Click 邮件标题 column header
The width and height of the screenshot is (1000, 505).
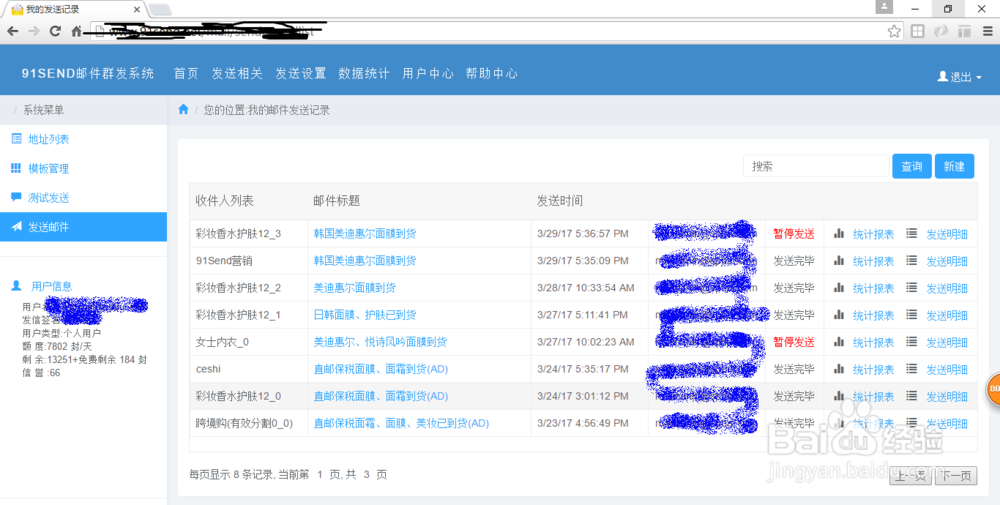pyautogui.click(x=337, y=201)
